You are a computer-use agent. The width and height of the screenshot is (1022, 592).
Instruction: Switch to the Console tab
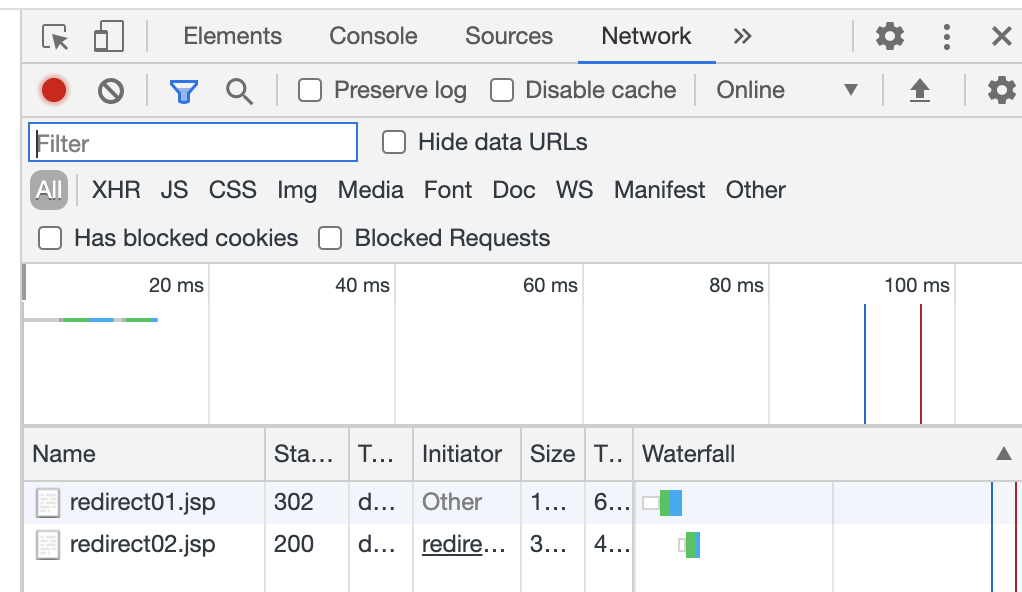tap(373, 36)
